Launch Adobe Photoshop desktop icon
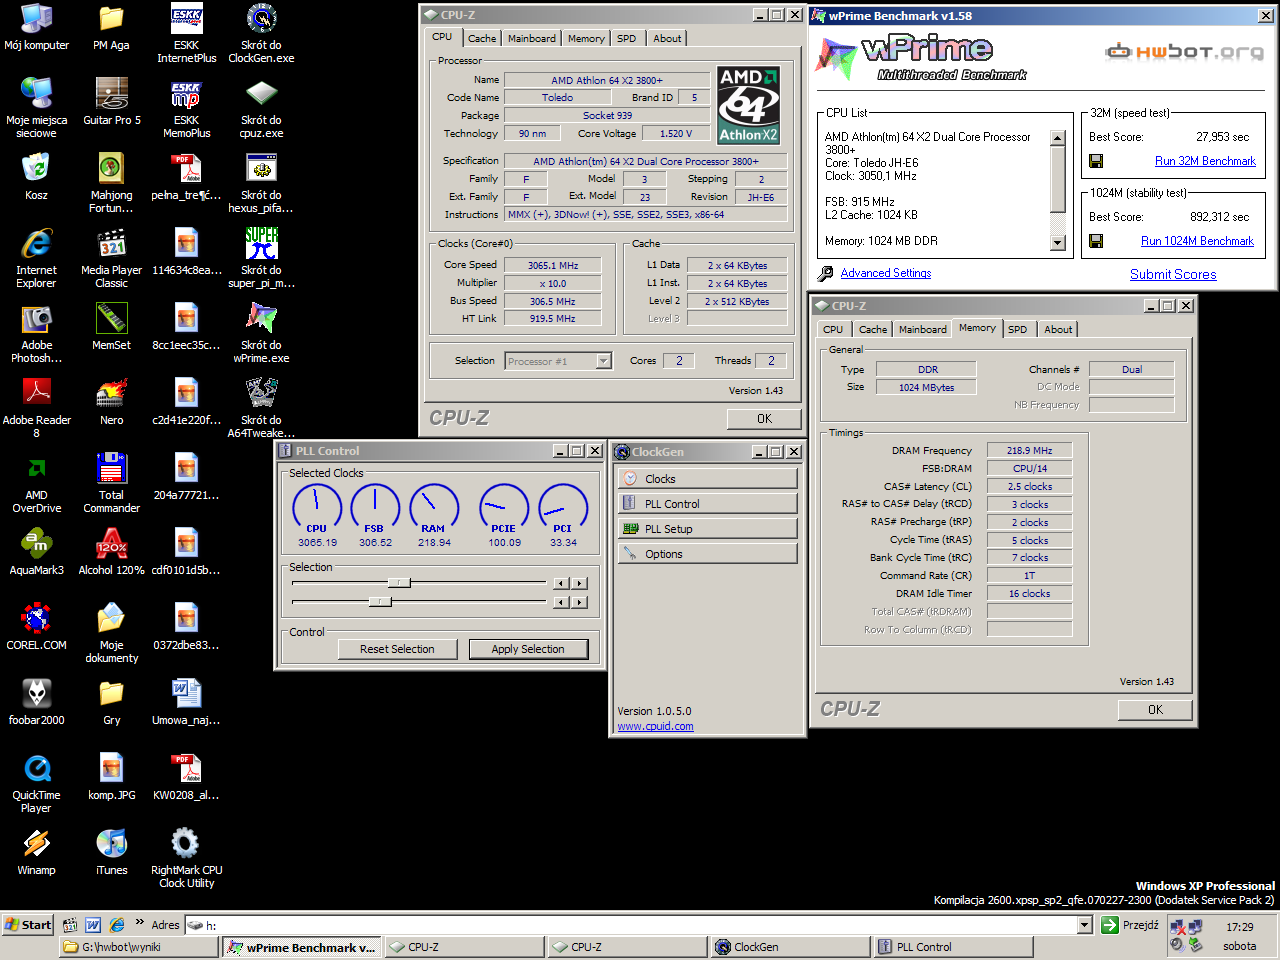The width and height of the screenshot is (1280, 960). [36, 333]
